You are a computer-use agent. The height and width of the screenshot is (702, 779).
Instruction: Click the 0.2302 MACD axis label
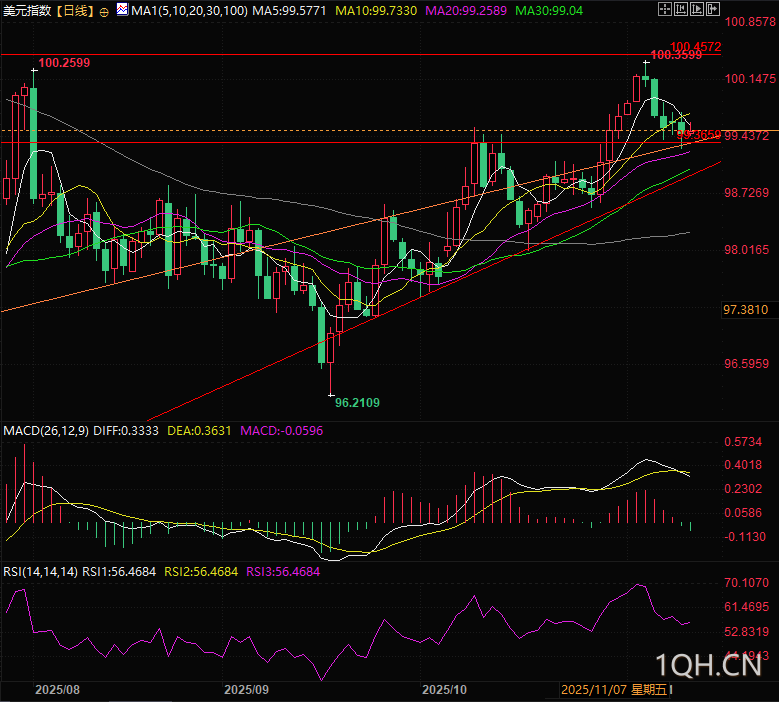(x=743, y=489)
